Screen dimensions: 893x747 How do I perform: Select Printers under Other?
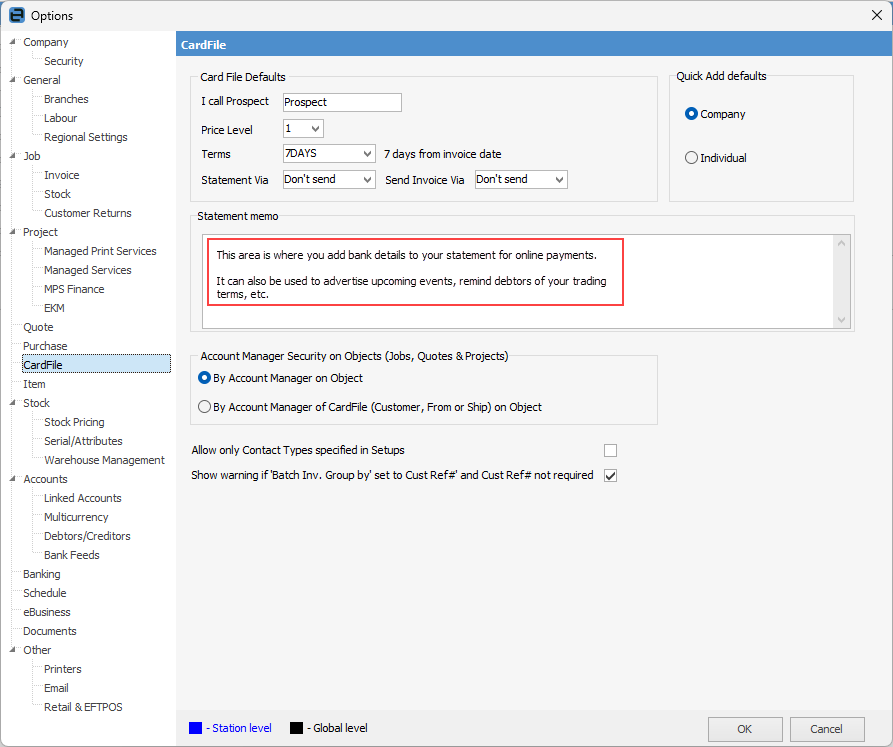pos(63,669)
